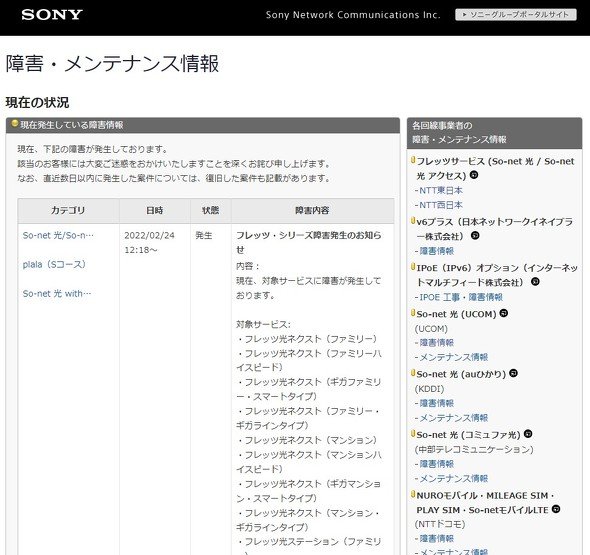Open the IPOE 工事・障害情報 link
Viewport: 590px width, 555px height.
[x=461, y=297]
